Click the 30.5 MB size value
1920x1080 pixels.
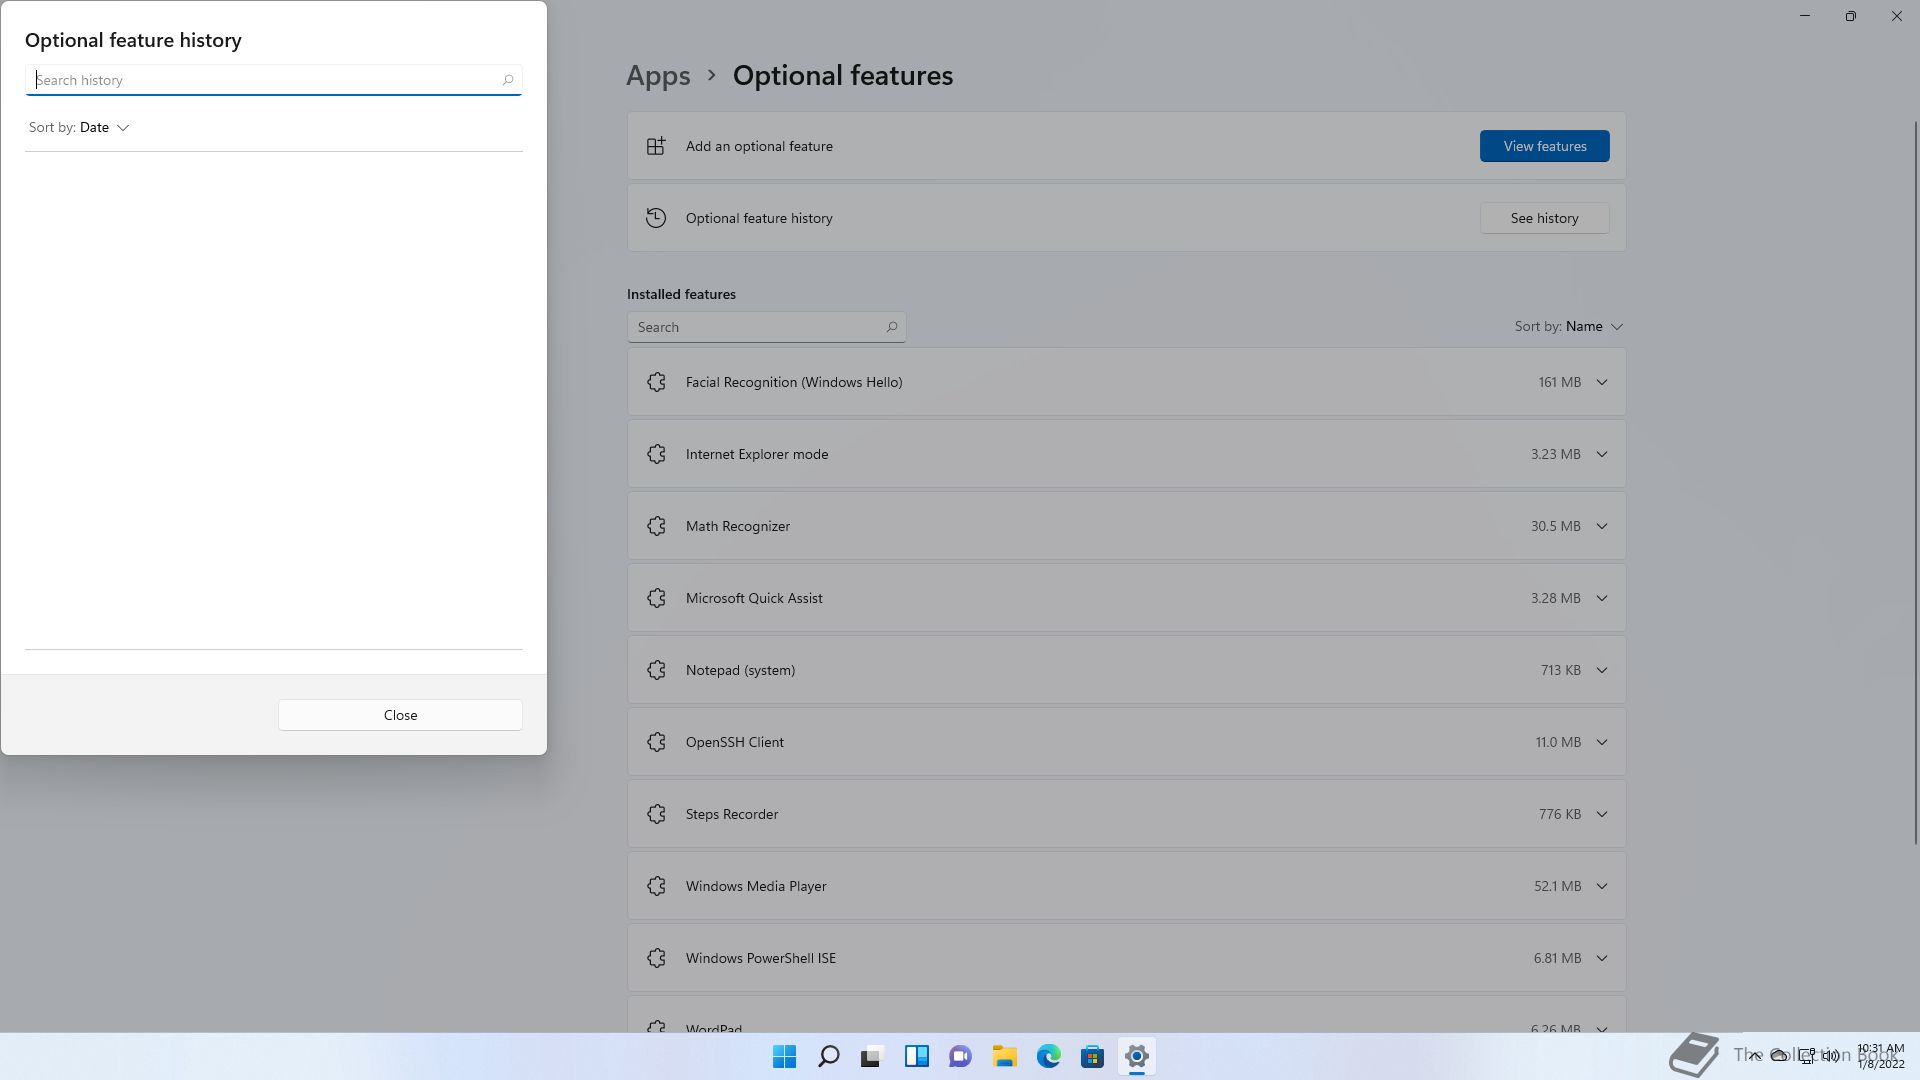[1555, 526]
